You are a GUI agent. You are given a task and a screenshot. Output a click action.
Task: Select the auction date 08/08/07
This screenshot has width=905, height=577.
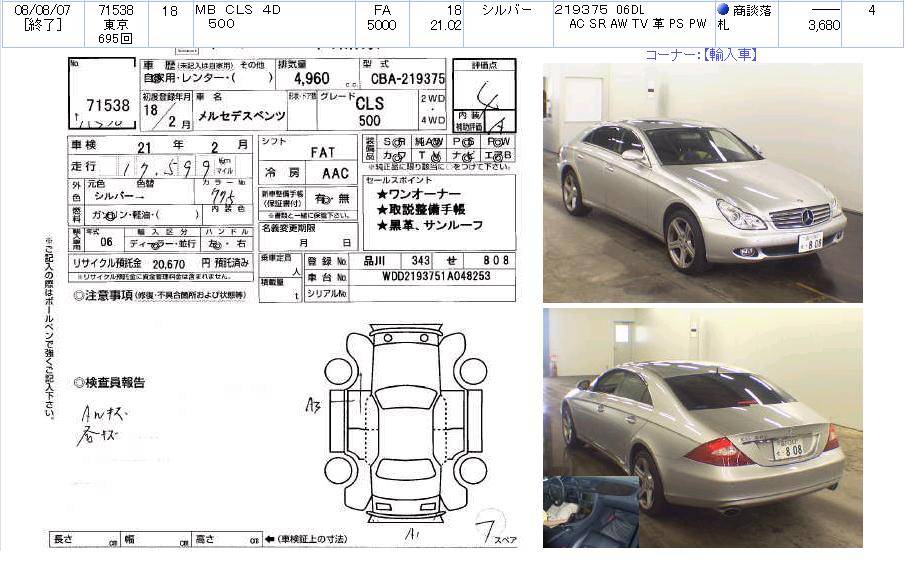(x=42, y=10)
